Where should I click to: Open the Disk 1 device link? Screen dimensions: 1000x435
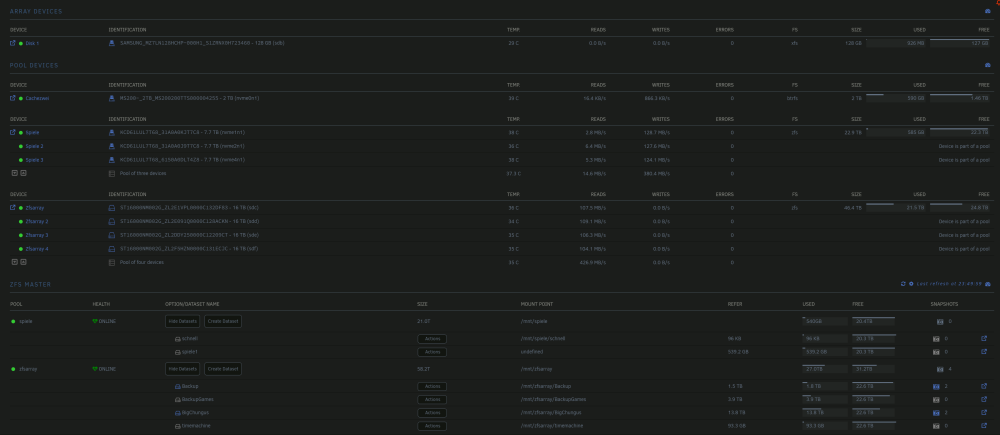click(32, 43)
